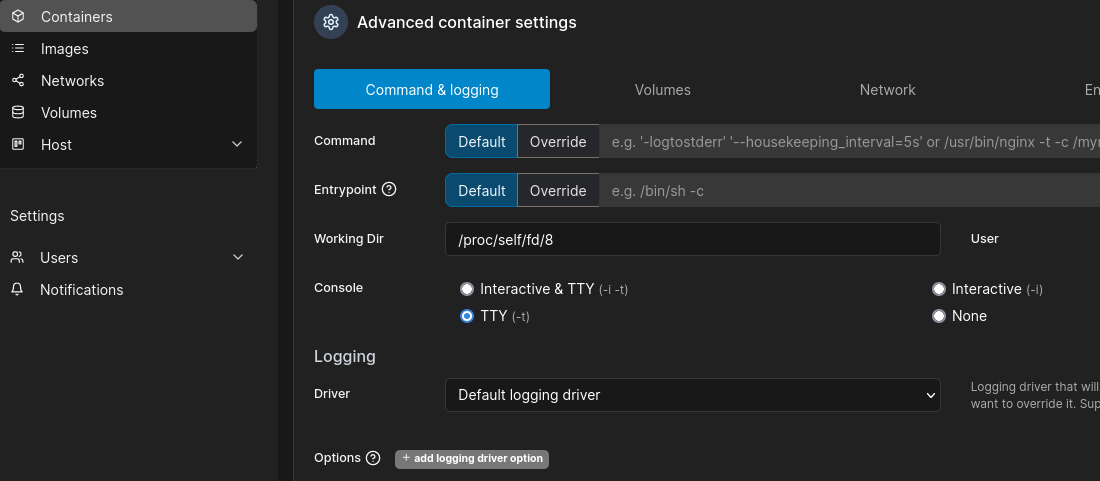Viewport: 1100px width, 481px height.
Task: Click the Working Dir input field
Action: tap(692, 239)
